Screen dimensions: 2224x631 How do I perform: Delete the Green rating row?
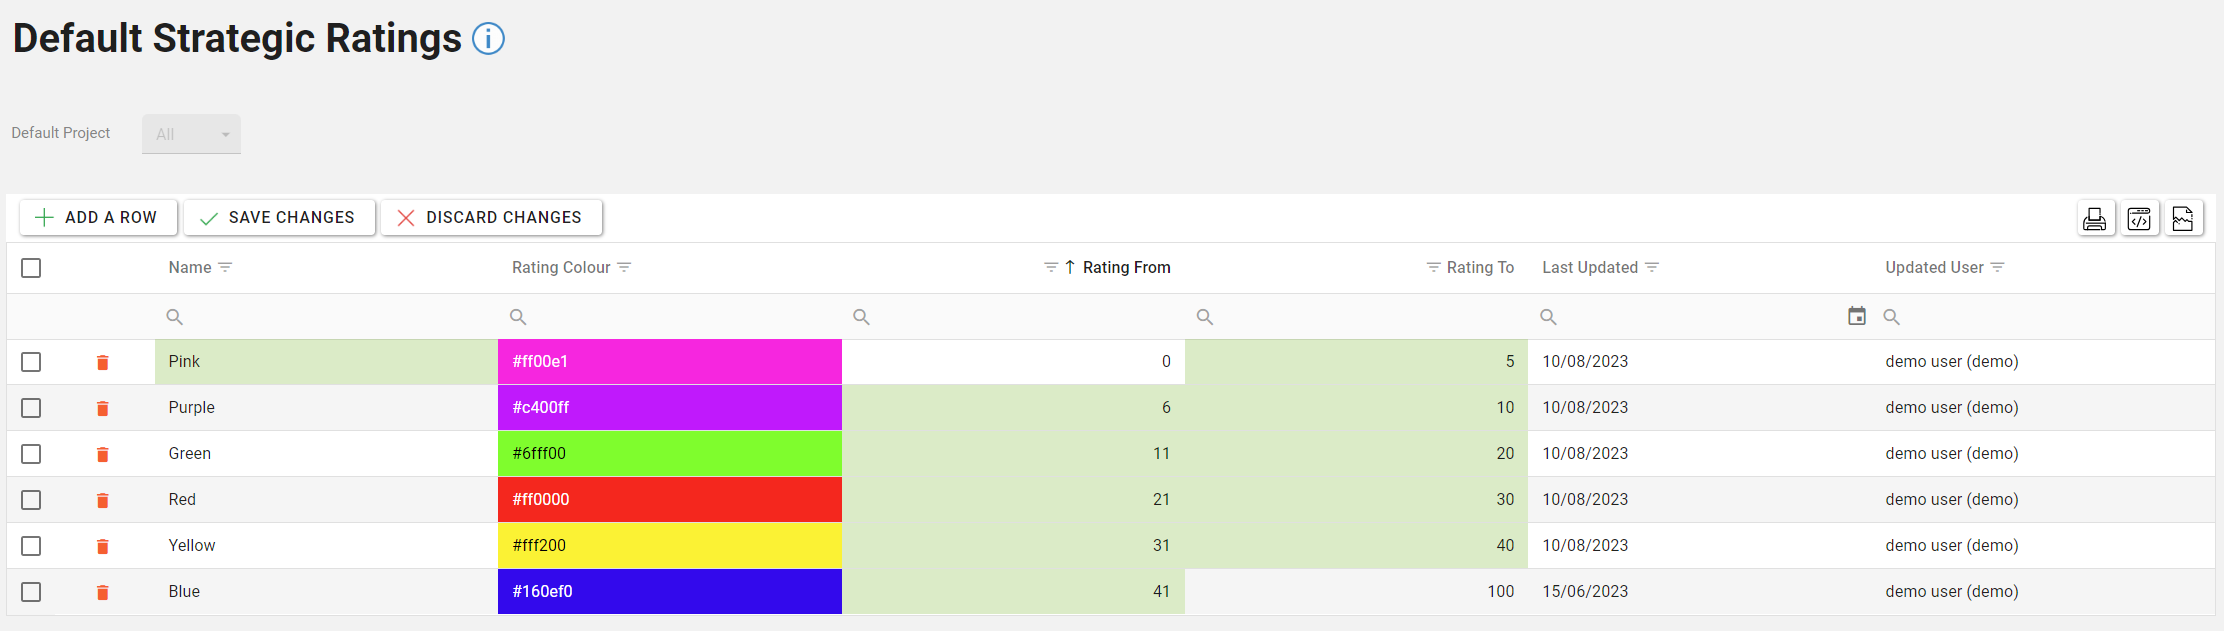102,454
